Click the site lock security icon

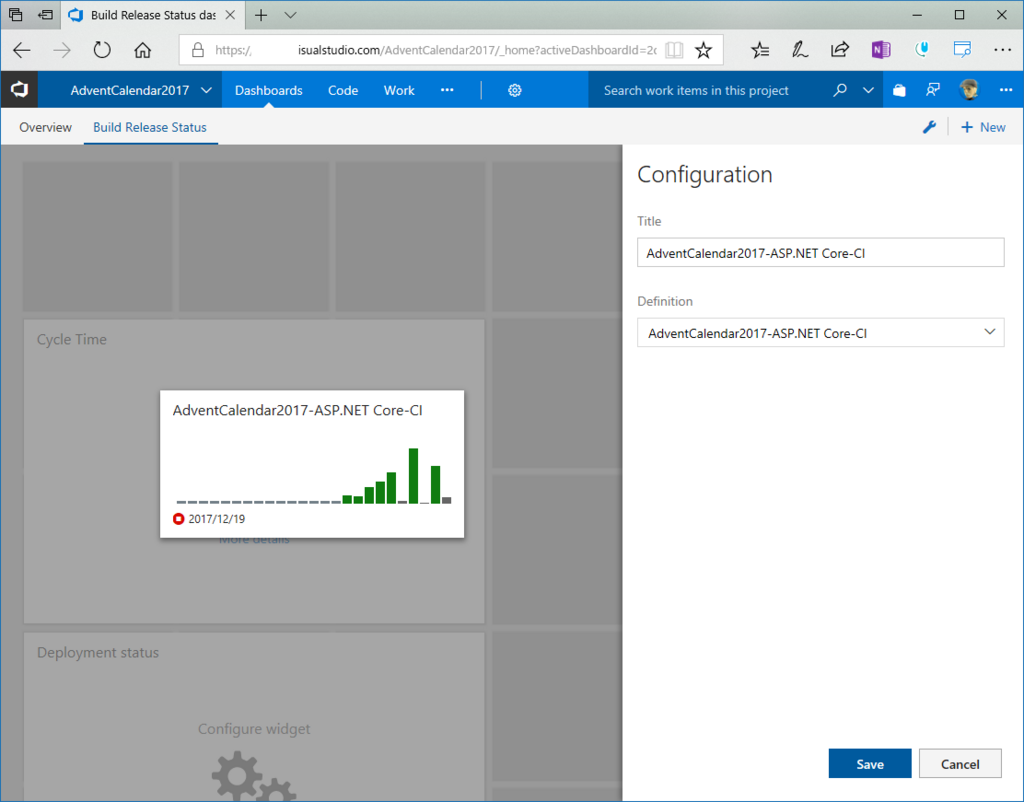(198, 50)
